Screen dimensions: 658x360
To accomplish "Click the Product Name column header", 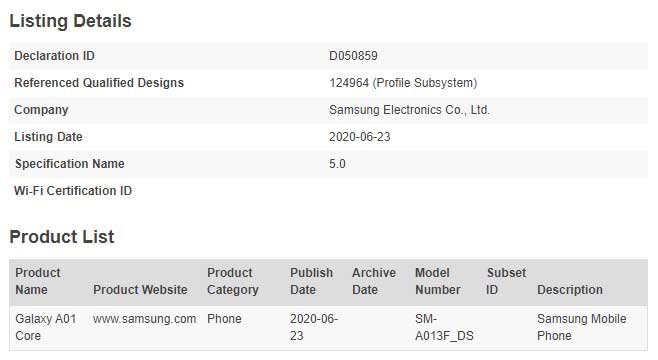I will click(38, 281).
